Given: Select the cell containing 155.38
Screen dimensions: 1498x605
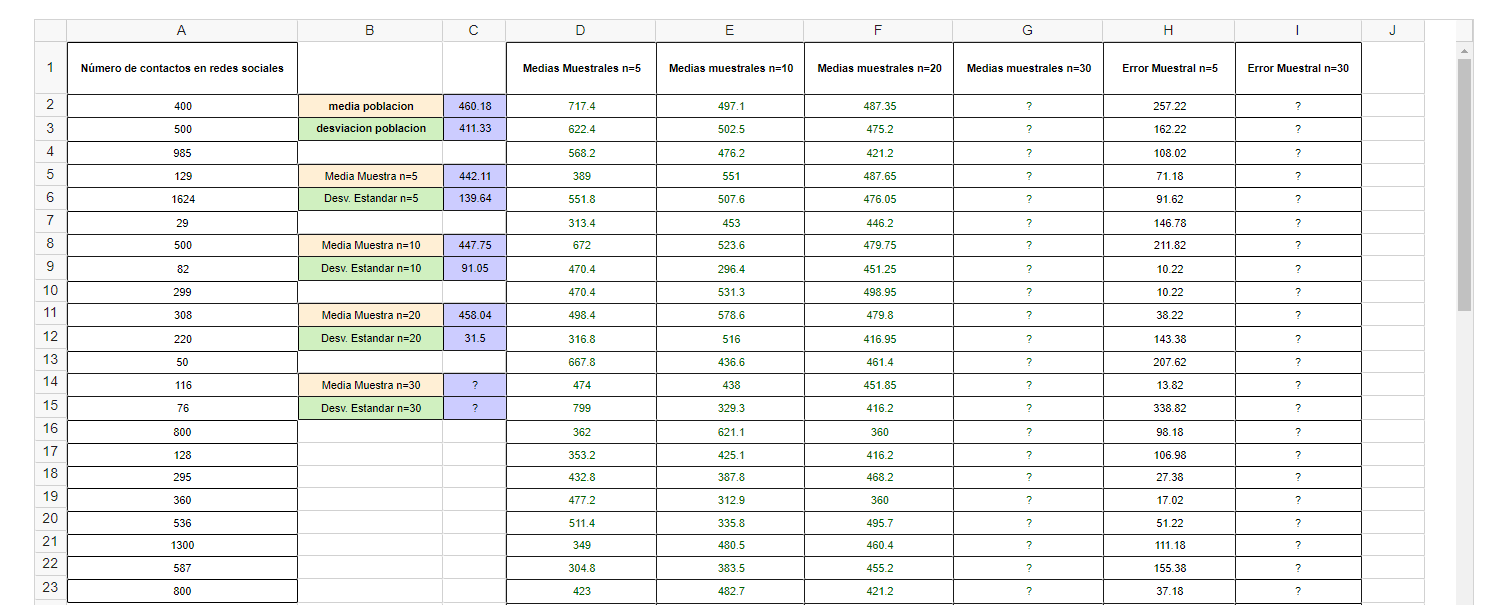Looking at the screenshot, I should 1169,567.
